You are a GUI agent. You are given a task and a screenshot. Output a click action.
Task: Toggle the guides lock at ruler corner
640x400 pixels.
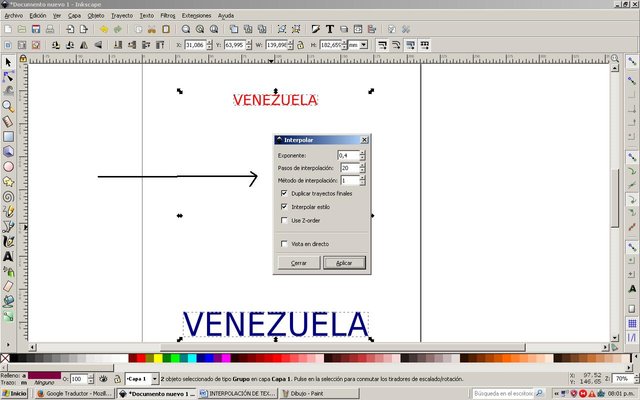tap(23, 59)
